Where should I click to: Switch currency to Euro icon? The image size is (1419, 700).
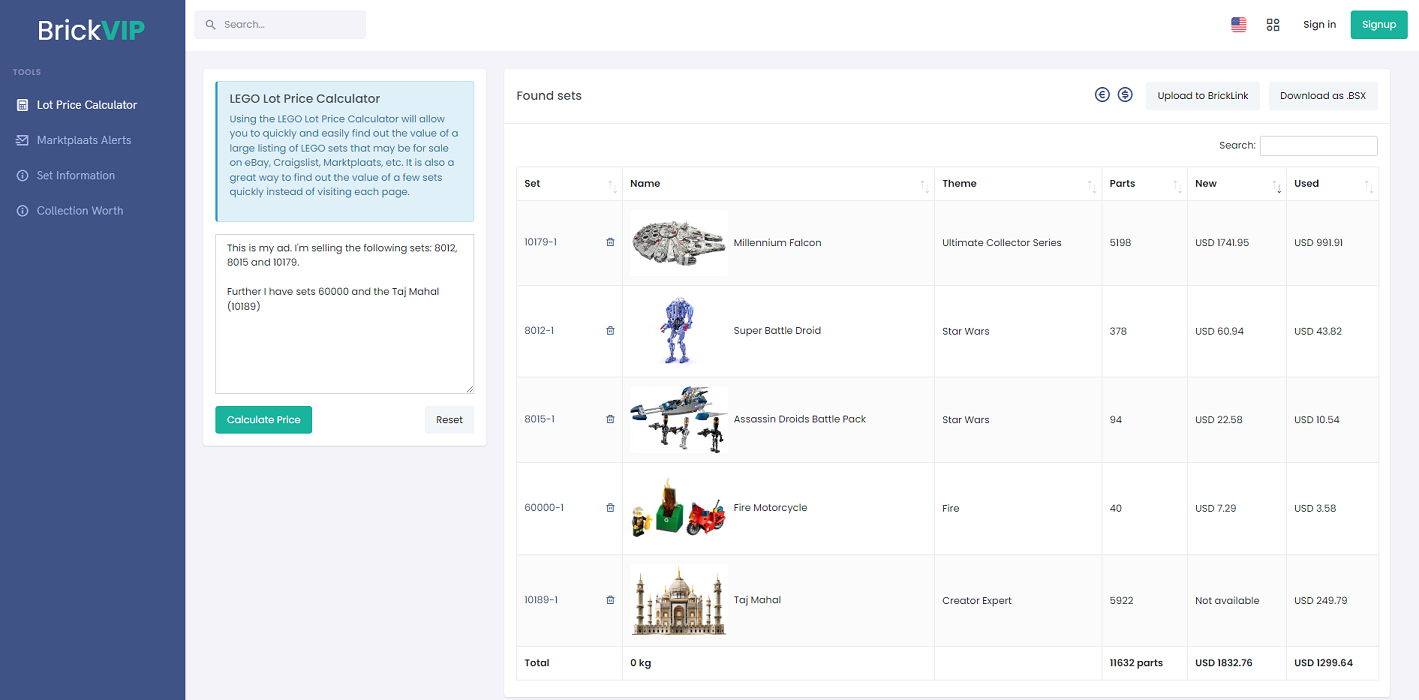coord(1102,95)
